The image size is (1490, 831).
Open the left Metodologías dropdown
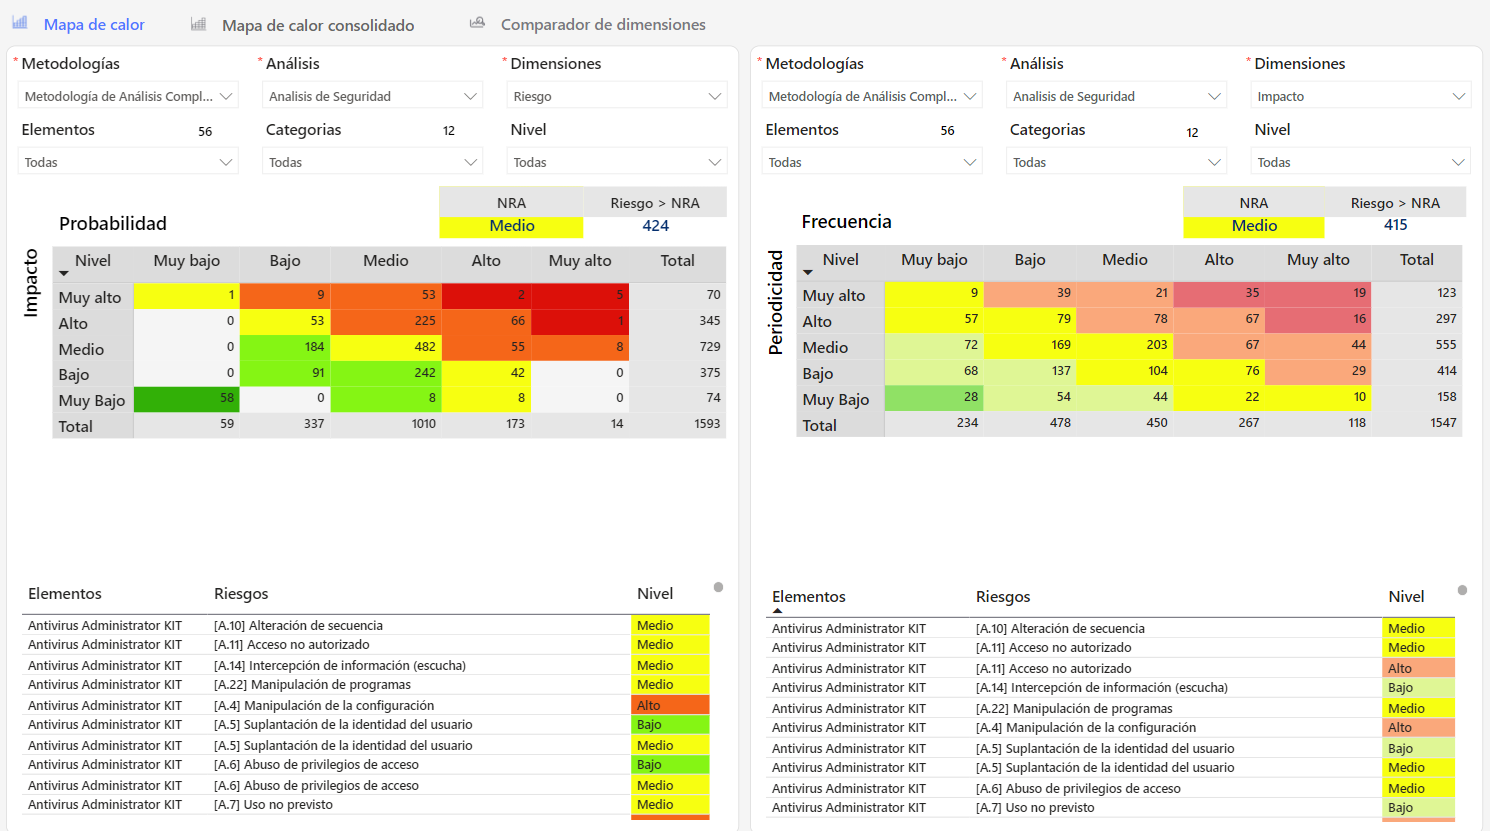tap(128, 96)
